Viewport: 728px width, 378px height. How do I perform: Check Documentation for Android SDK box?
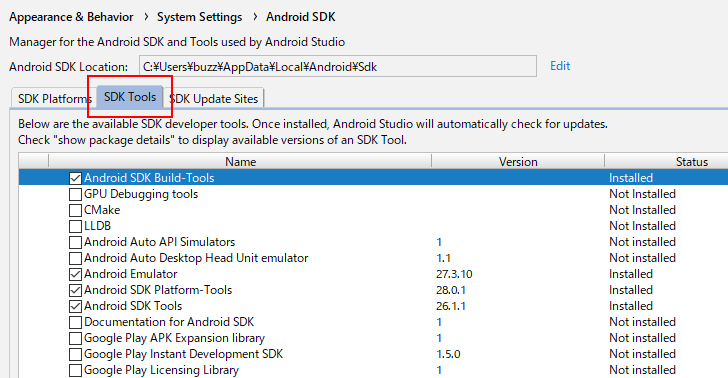tap(75, 322)
